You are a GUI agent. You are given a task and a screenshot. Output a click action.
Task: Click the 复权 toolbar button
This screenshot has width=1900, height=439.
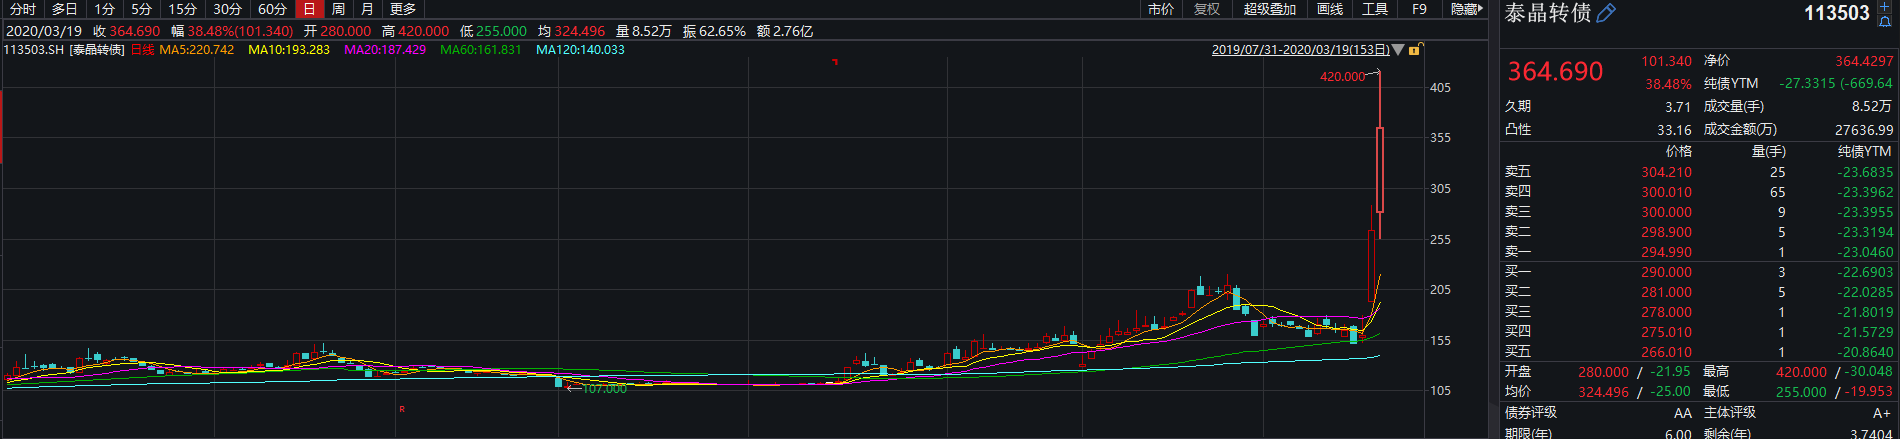tap(1207, 9)
